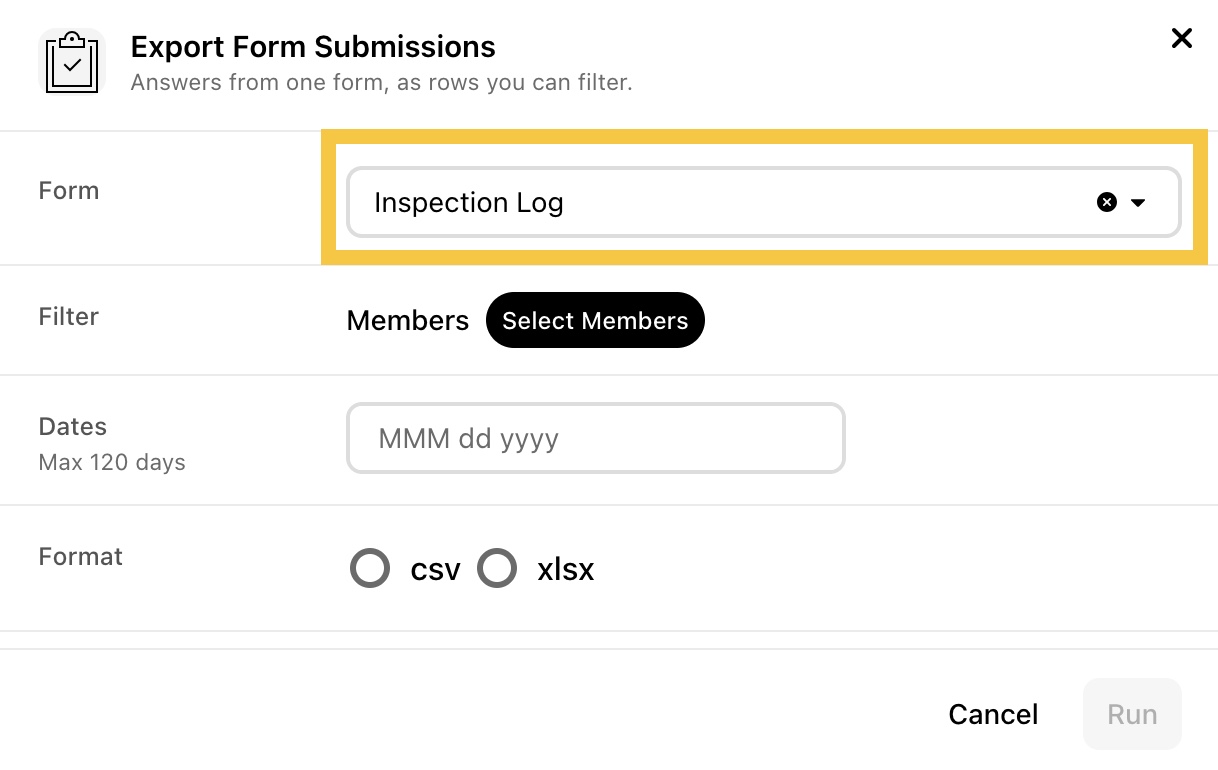Focus the MMM dd yyyy date field
Image resolution: width=1218 pixels, height=770 pixels.
click(x=596, y=438)
